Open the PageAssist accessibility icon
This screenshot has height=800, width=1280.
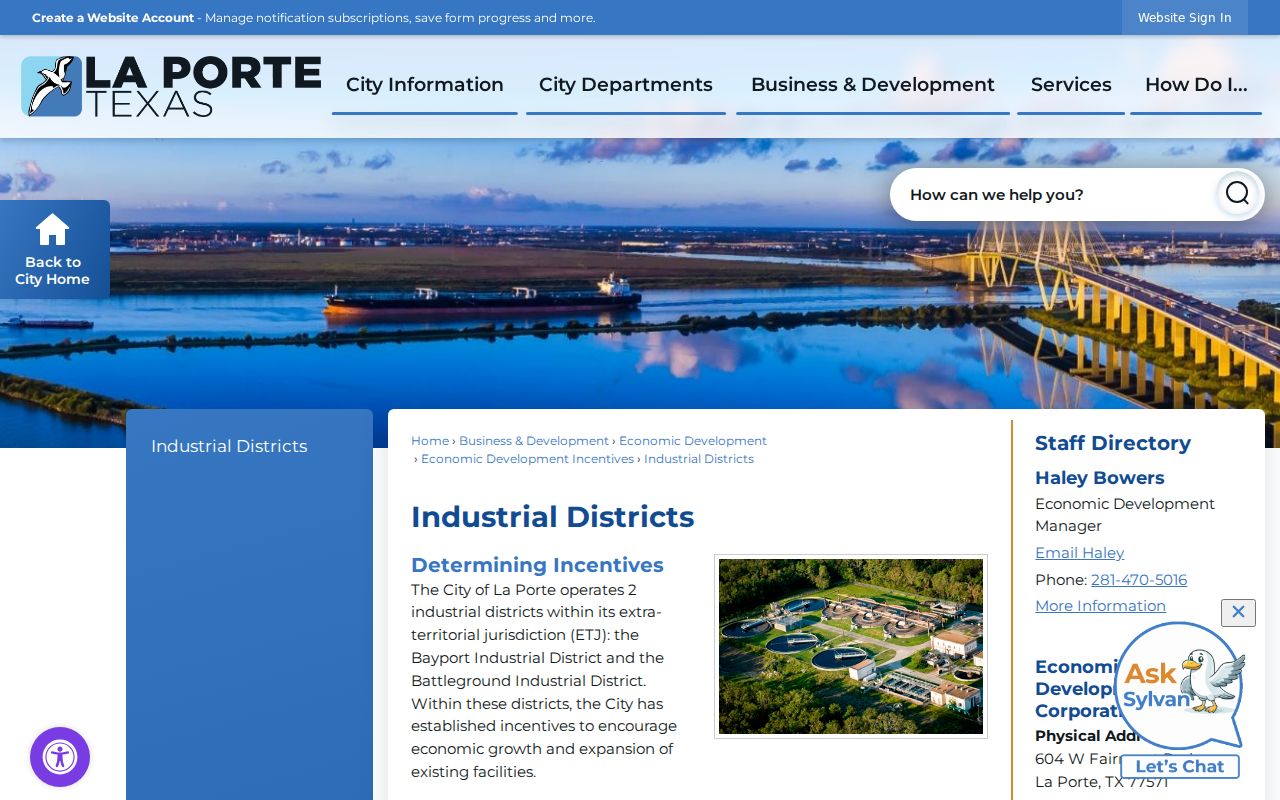pyautogui.click(x=60, y=757)
